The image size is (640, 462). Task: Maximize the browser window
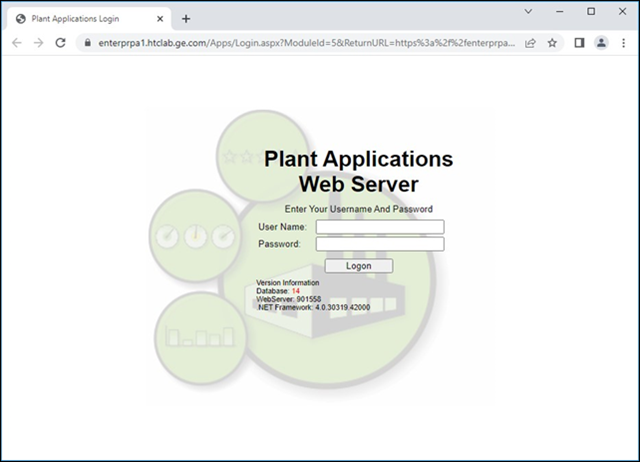coord(591,11)
